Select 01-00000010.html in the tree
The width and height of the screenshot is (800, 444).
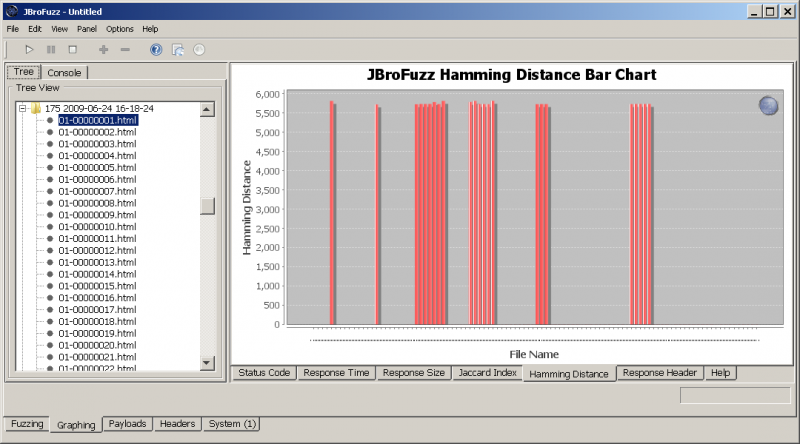click(x=97, y=227)
